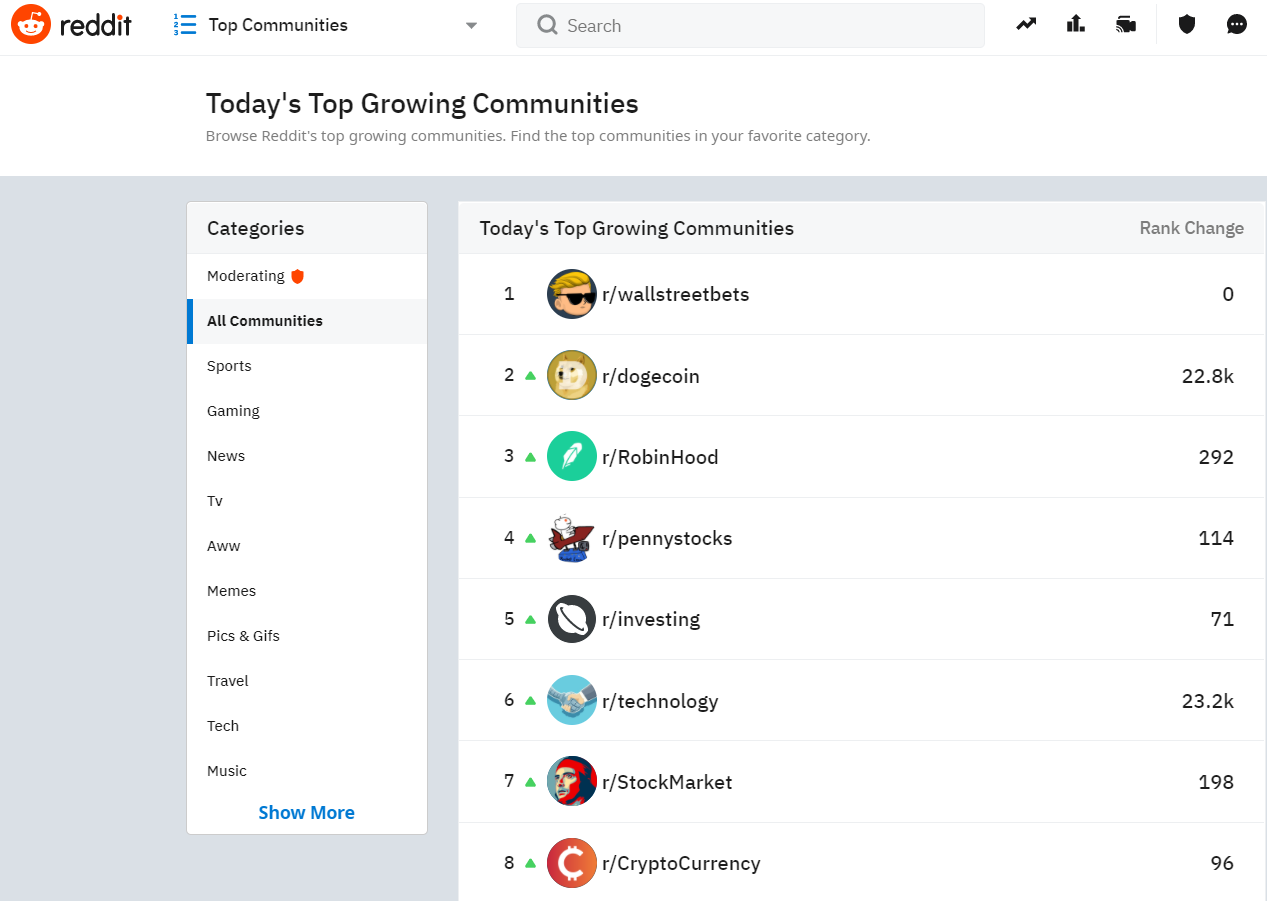The image size is (1267, 901).
Task: Choose the Pics & Gifs category
Action: (x=243, y=636)
